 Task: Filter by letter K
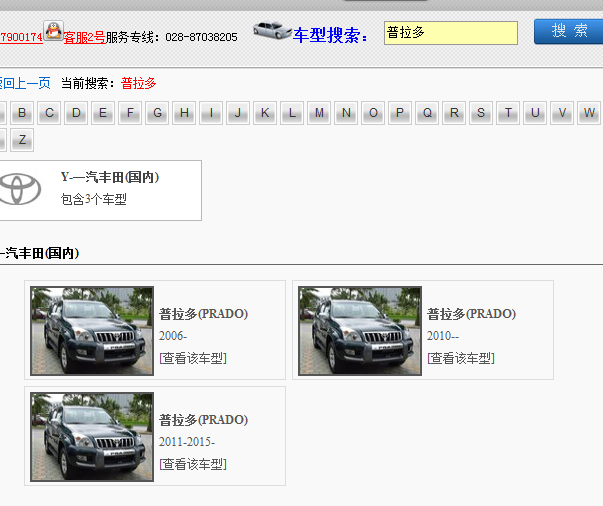point(265,113)
